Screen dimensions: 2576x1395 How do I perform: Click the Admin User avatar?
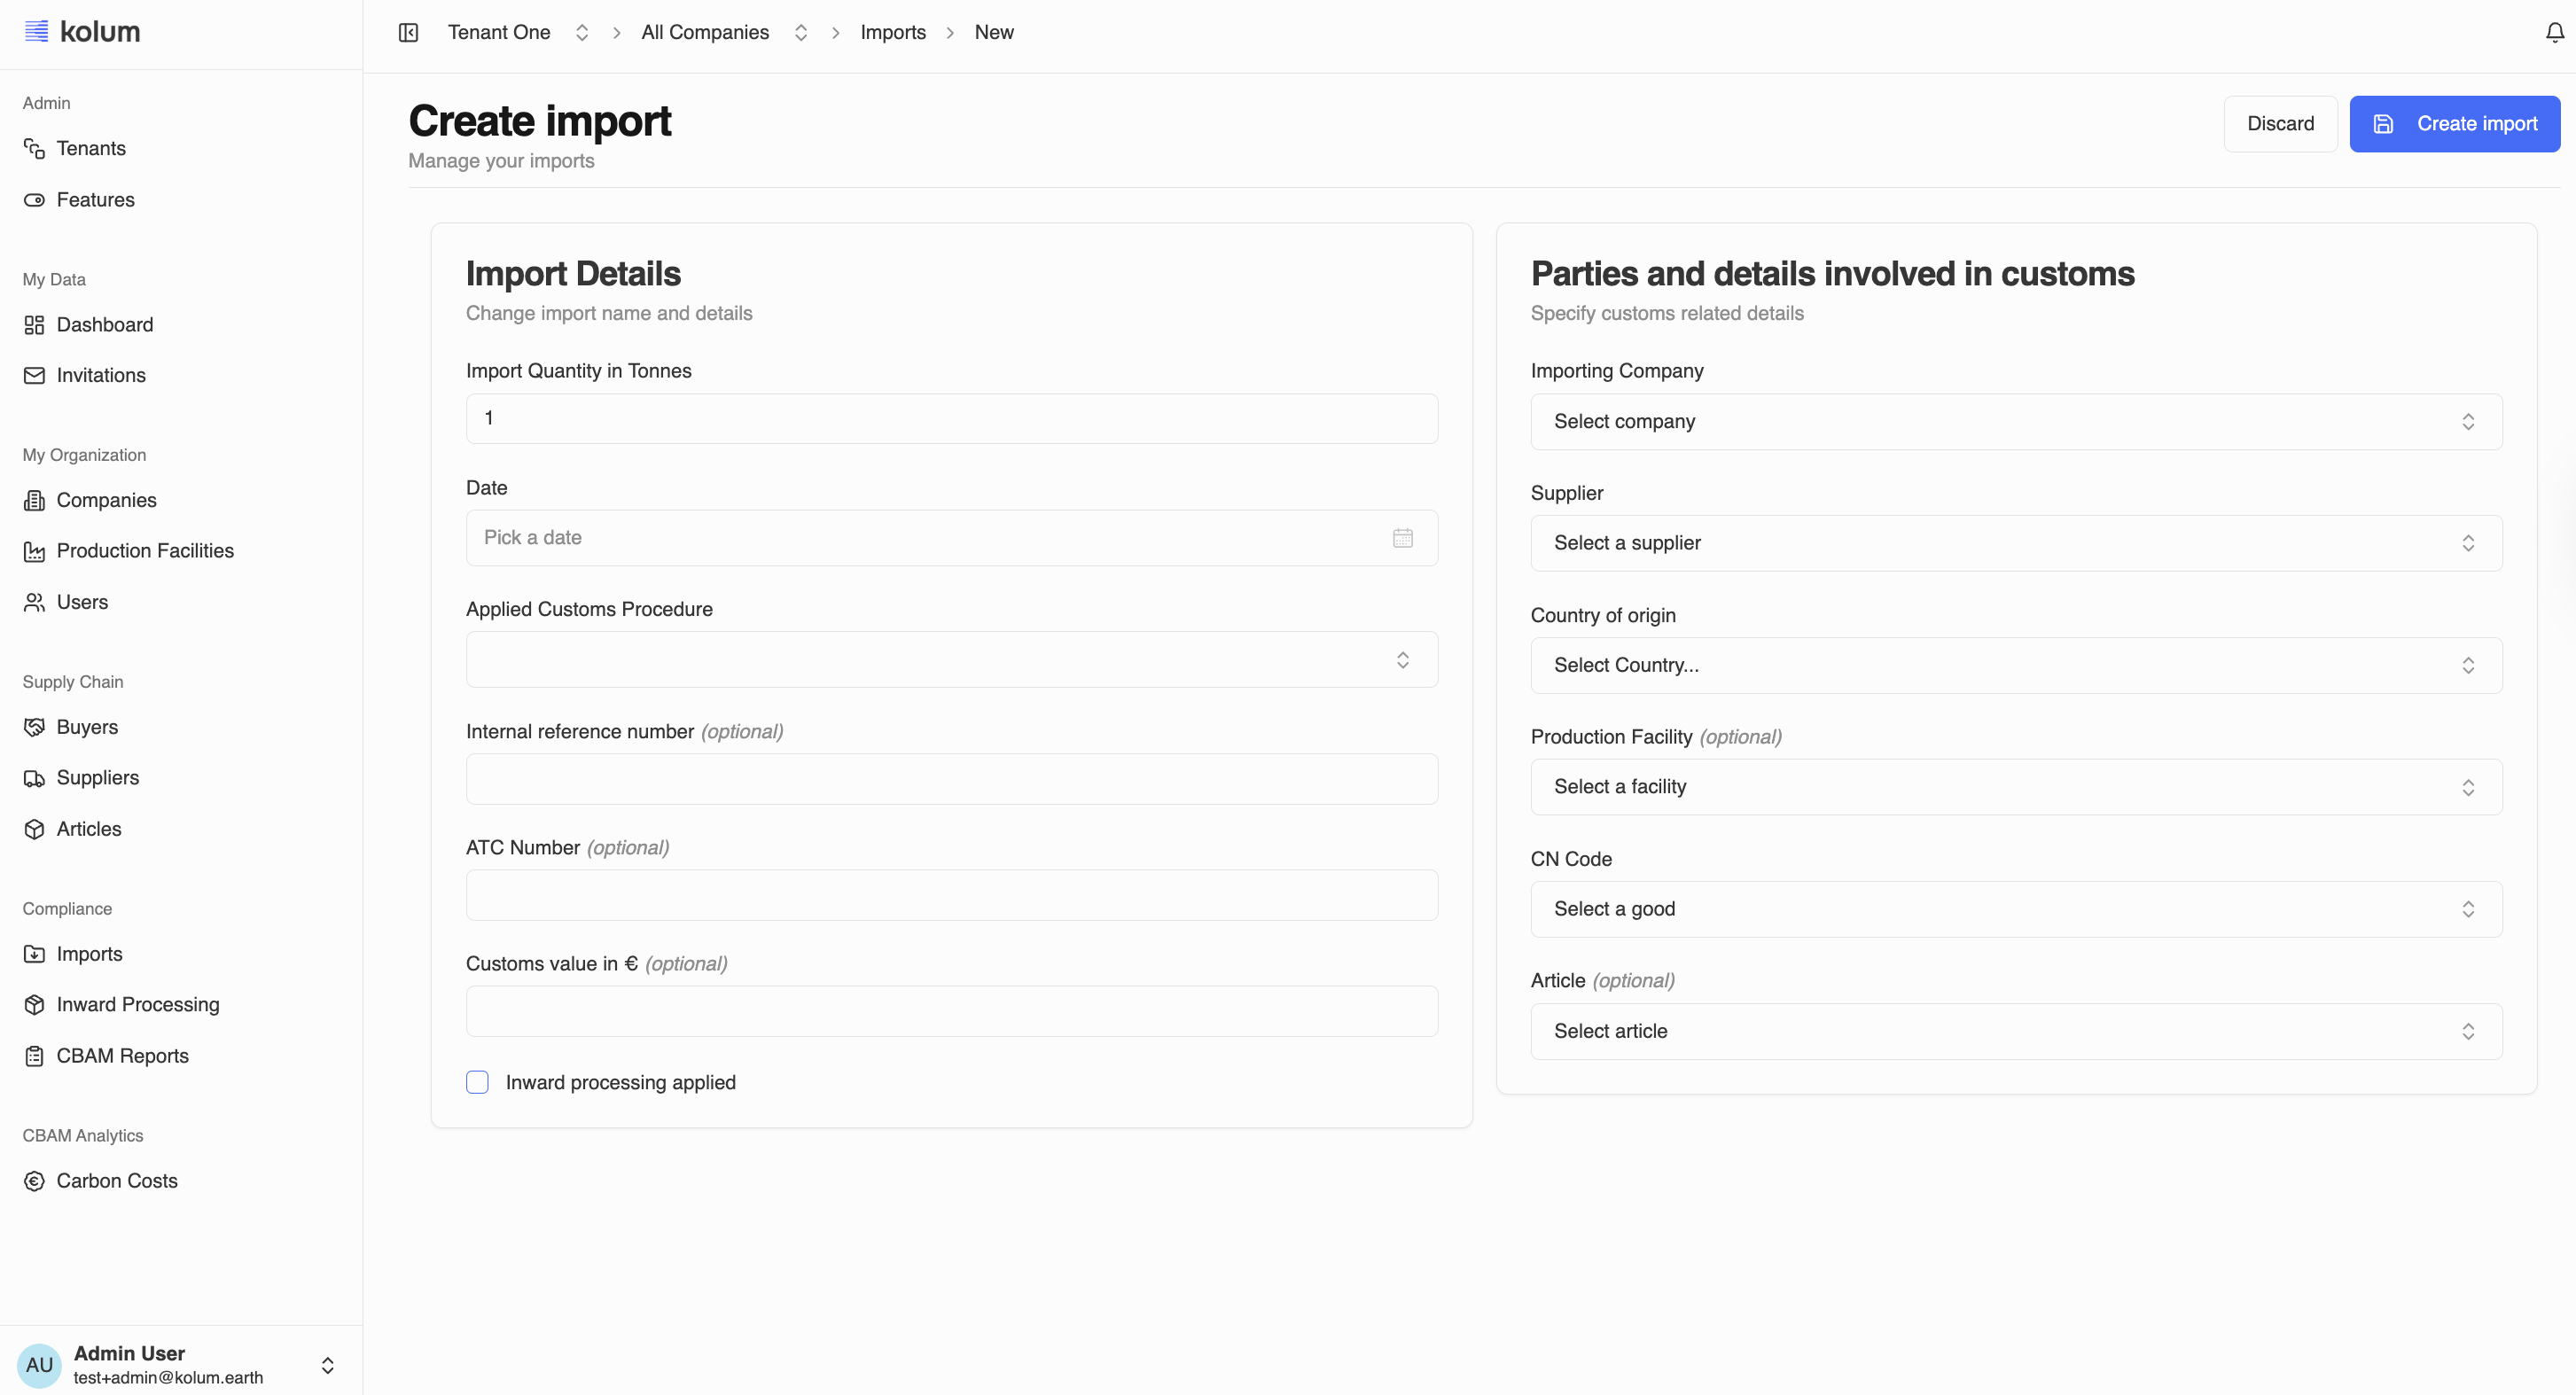[39, 1365]
